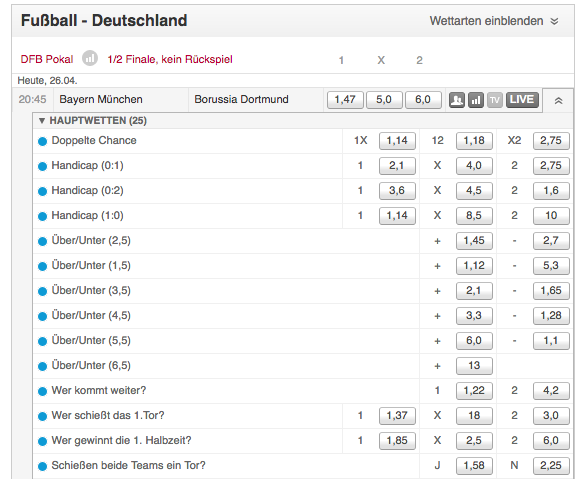Open the LIVE badge
This screenshot has height=479, width=586.
(x=522, y=100)
